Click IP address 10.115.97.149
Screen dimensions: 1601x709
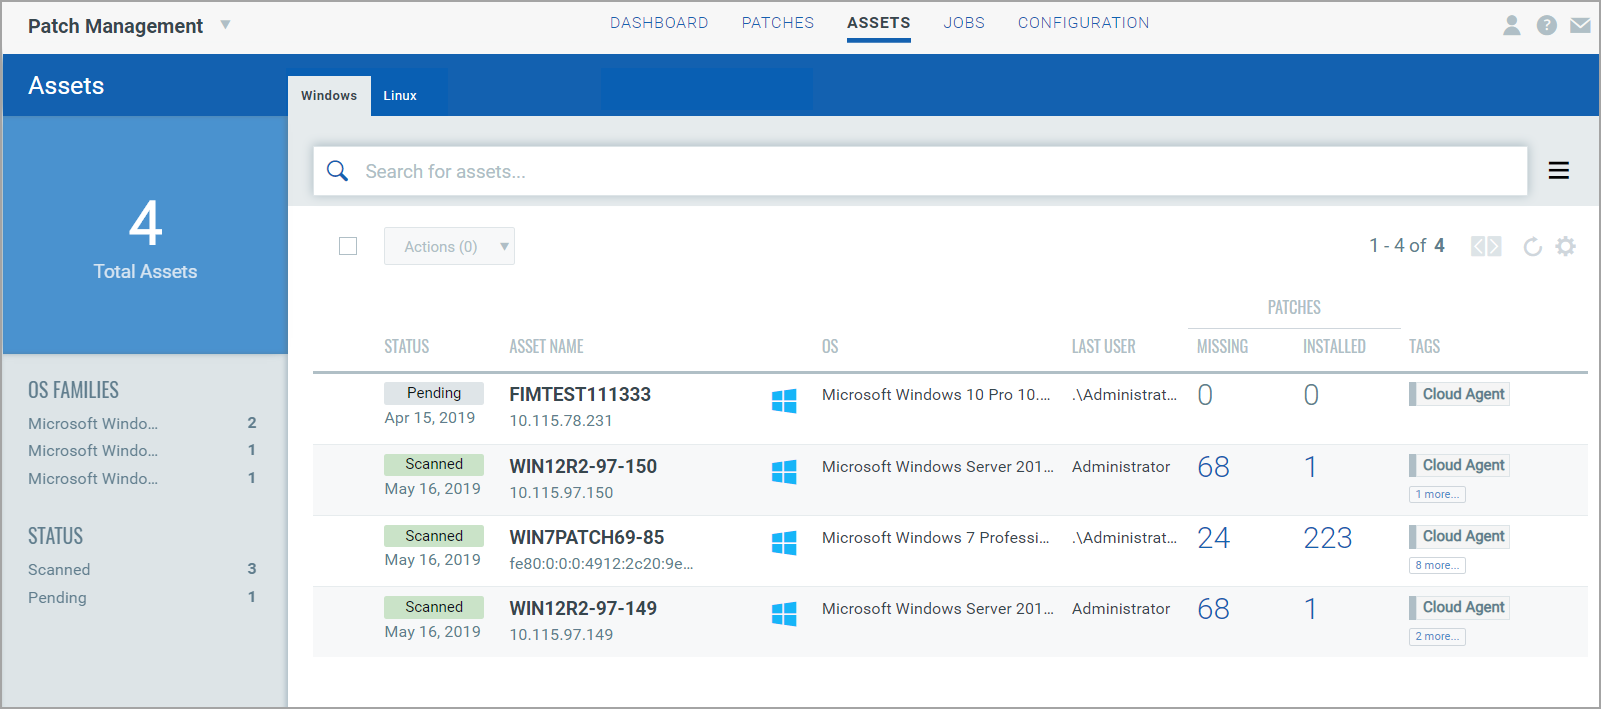point(561,635)
